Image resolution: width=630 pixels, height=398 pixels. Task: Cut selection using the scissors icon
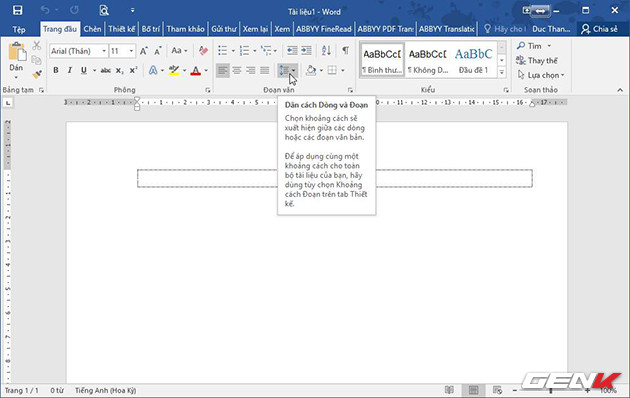click(x=37, y=45)
